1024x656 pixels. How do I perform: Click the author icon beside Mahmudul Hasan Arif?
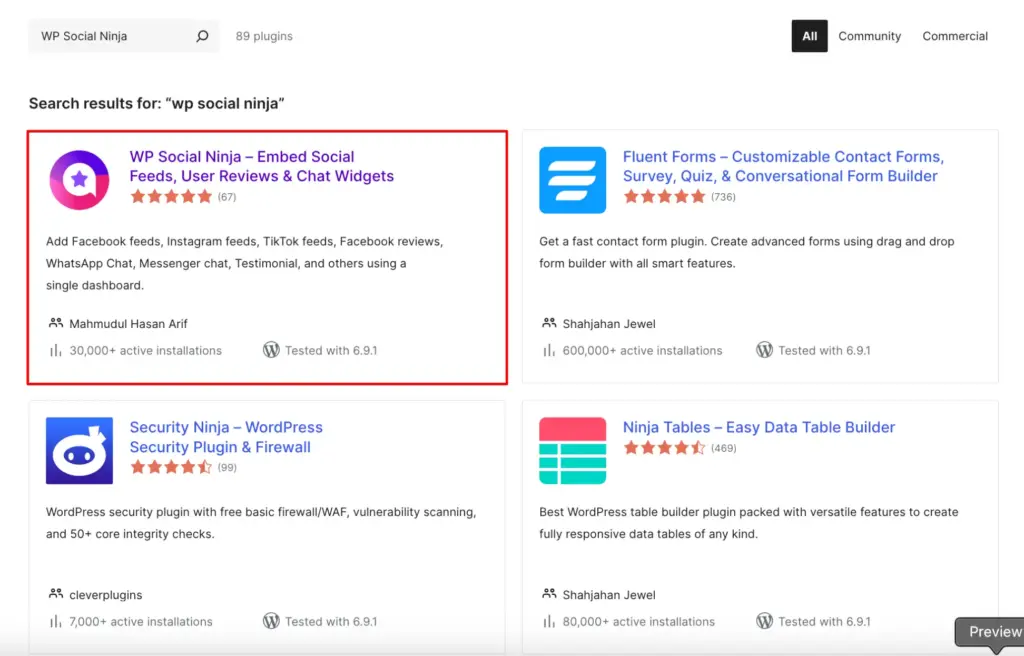(55, 323)
